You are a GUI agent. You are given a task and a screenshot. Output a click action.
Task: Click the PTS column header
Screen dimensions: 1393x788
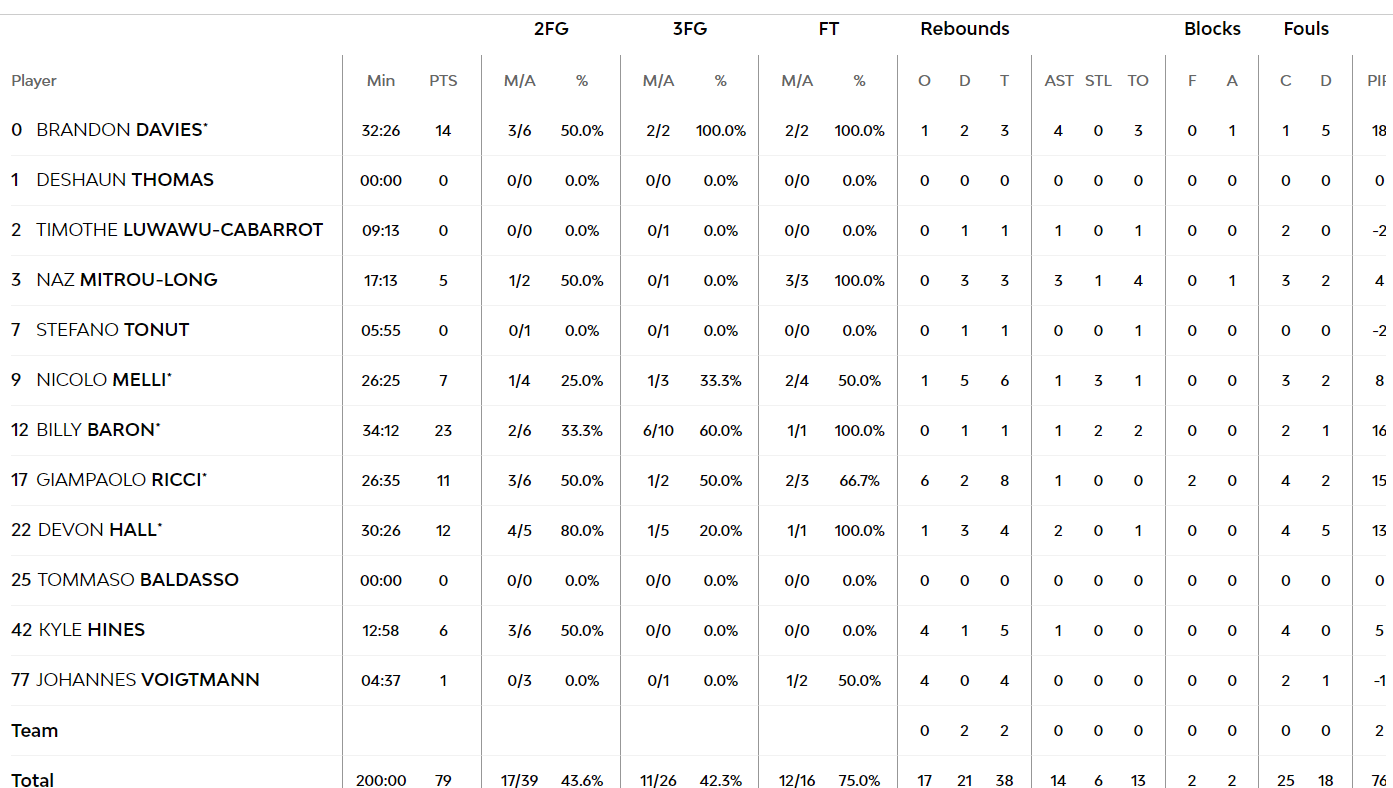(x=443, y=81)
